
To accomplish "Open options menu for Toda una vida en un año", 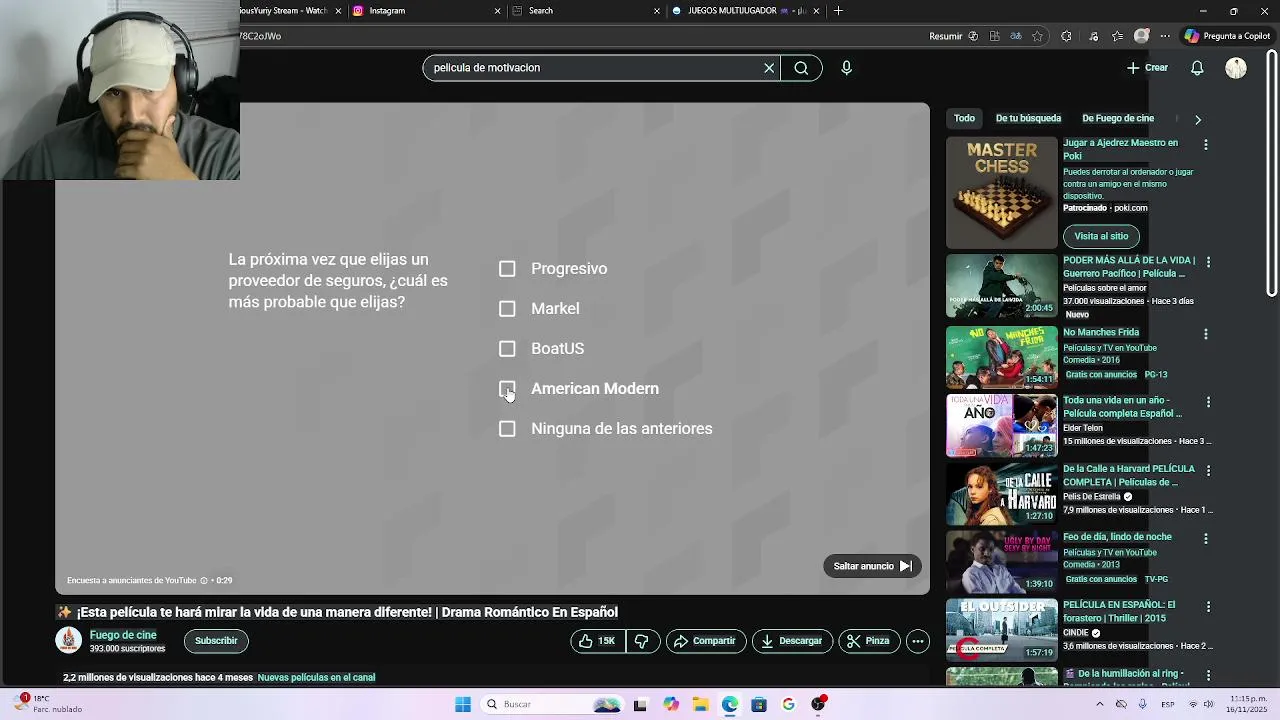I will coord(1208,402).
